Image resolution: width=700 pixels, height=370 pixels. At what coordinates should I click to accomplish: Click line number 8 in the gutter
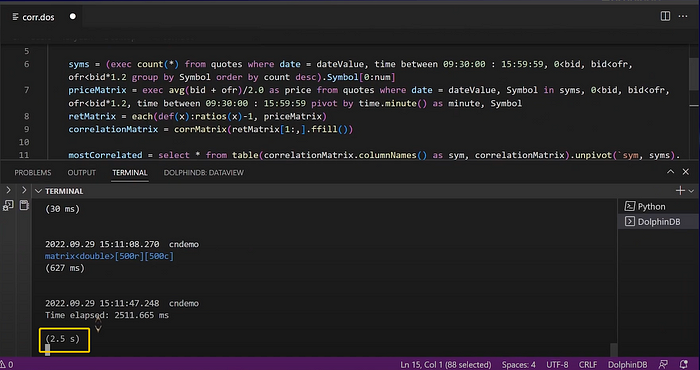27,116
